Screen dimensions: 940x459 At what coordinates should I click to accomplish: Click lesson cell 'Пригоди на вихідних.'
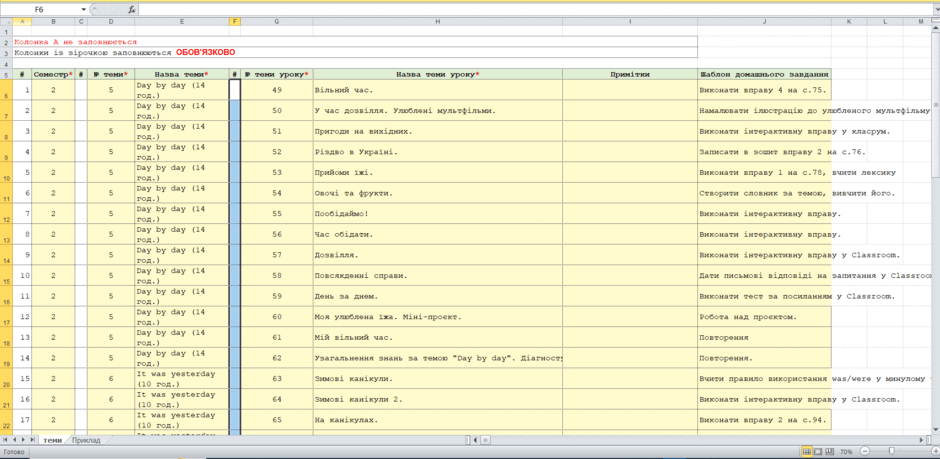tap(438, 131)
